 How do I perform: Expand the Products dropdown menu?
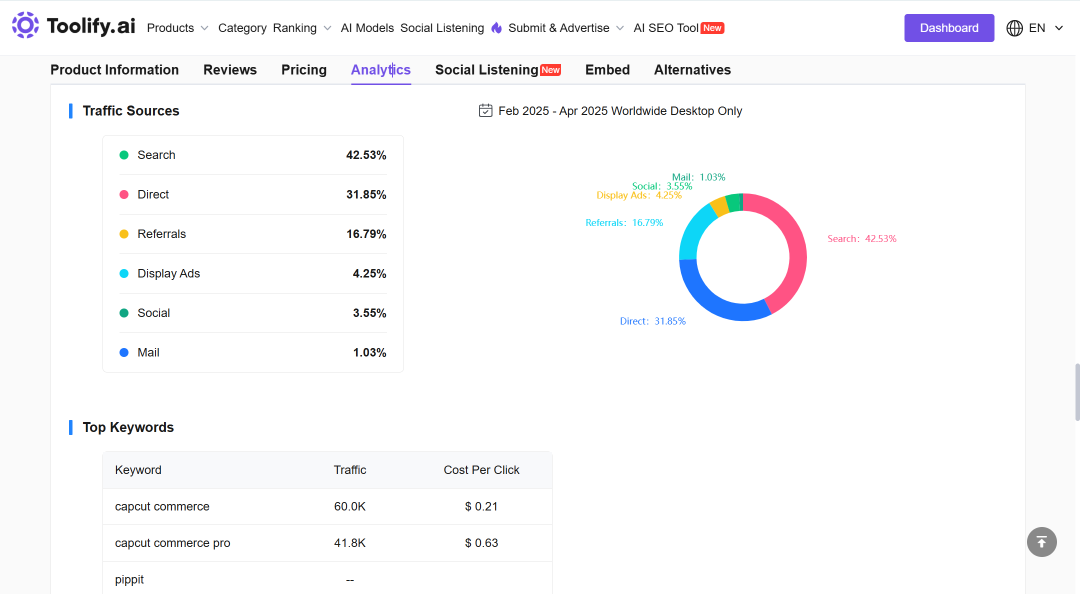pyautogui.click(x=205, y=28)
